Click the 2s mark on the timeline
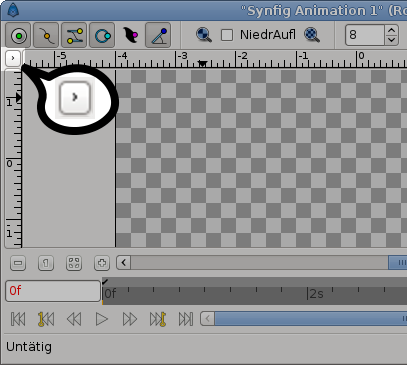 tap(315, 294)
